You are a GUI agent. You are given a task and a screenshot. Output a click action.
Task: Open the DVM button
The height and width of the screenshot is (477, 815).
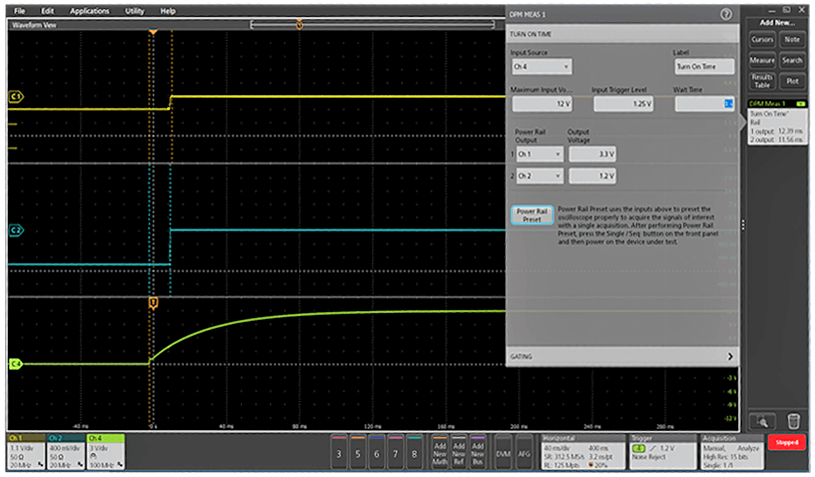[x=503, y=452]
